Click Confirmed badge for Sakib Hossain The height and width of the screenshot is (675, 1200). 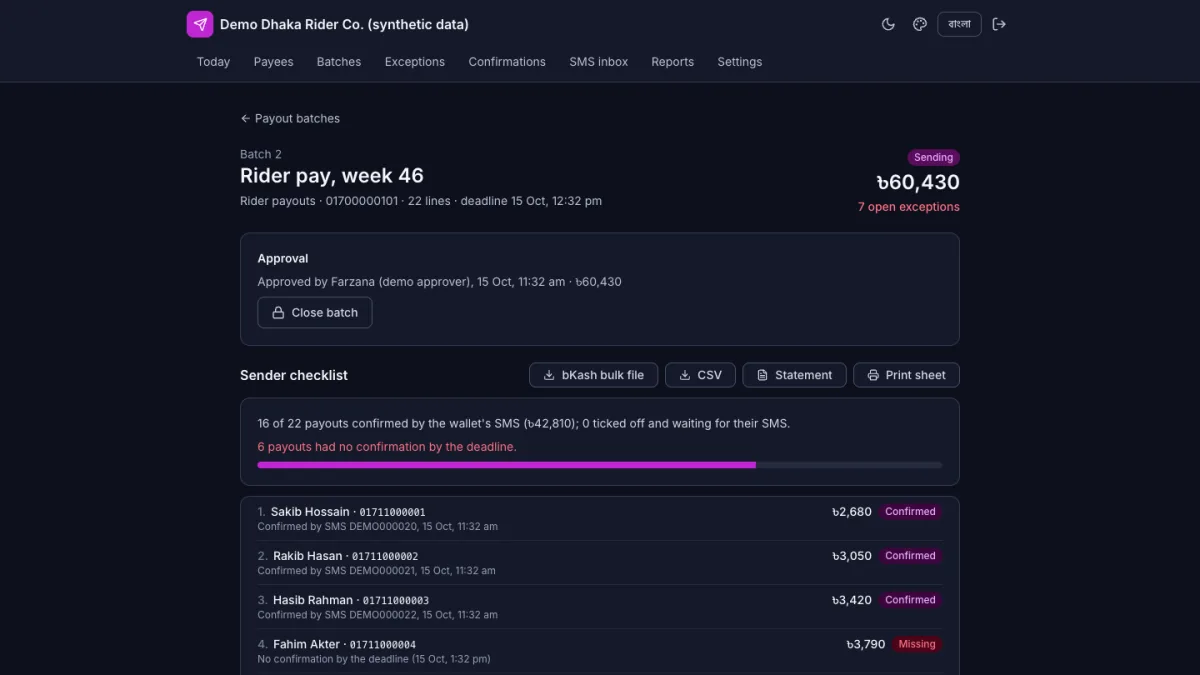(910, 511)
